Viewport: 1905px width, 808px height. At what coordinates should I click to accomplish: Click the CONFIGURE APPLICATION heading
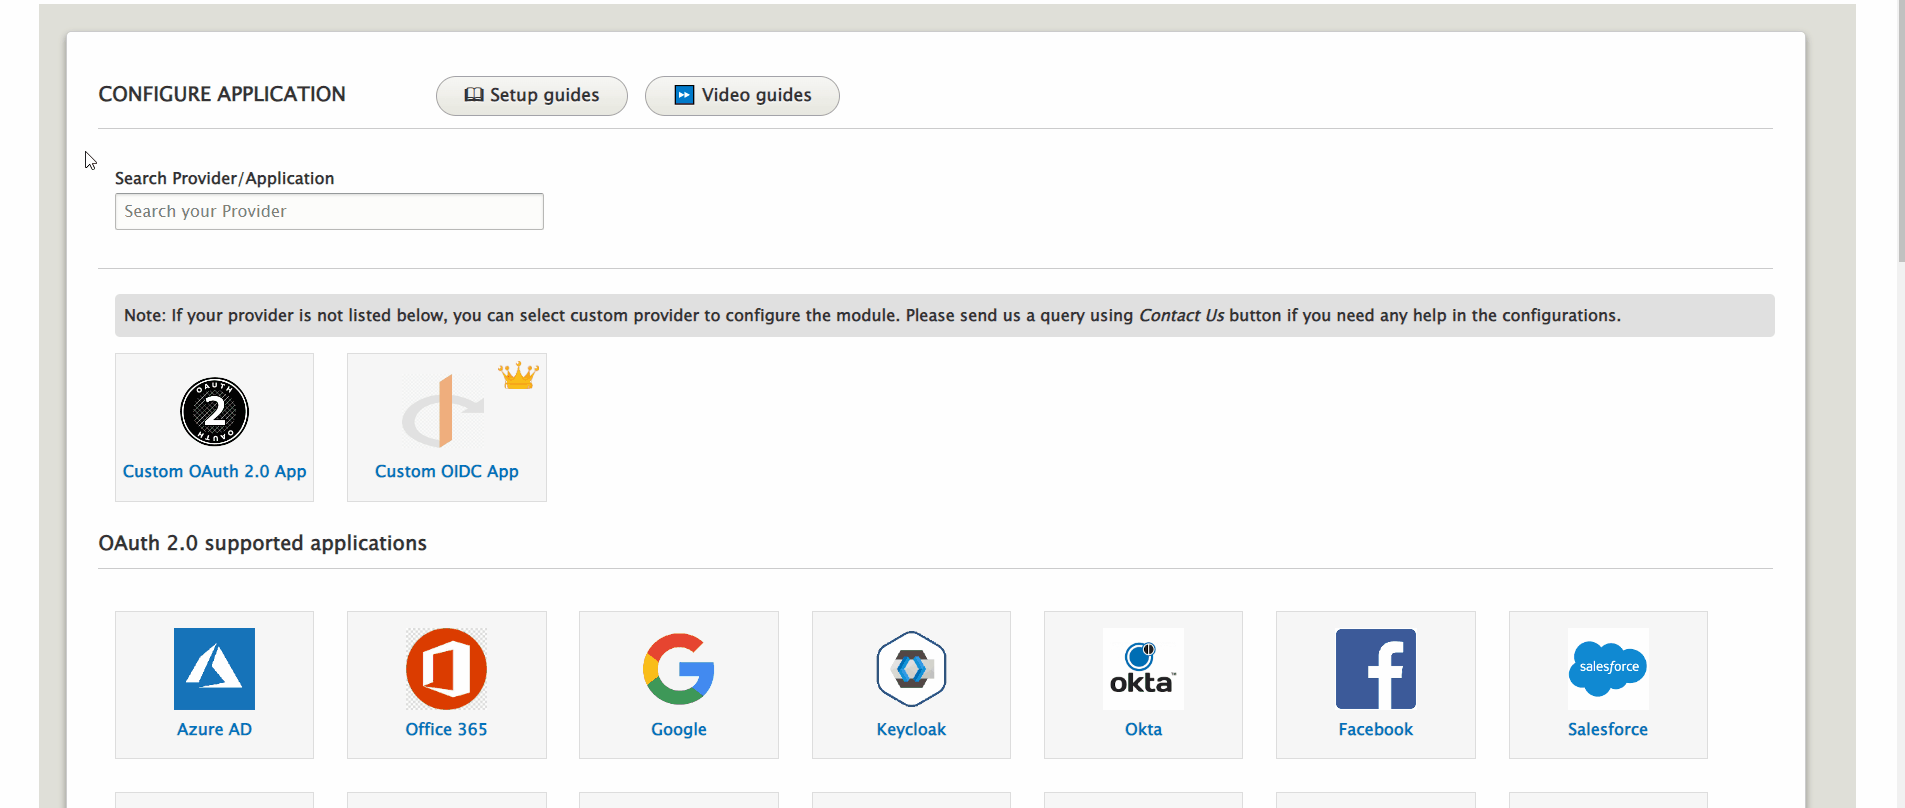click(x=222, y=94)
